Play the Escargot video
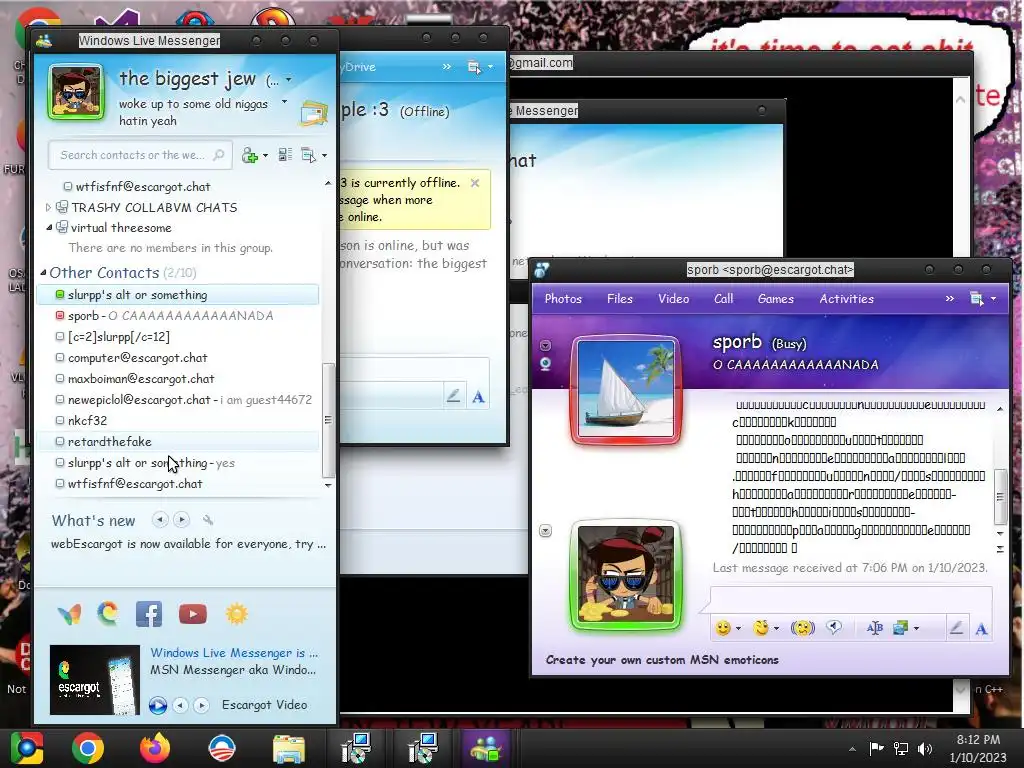Image resolution: width=1024 pixels, height=768 pixels. click(x=157, y=705)
